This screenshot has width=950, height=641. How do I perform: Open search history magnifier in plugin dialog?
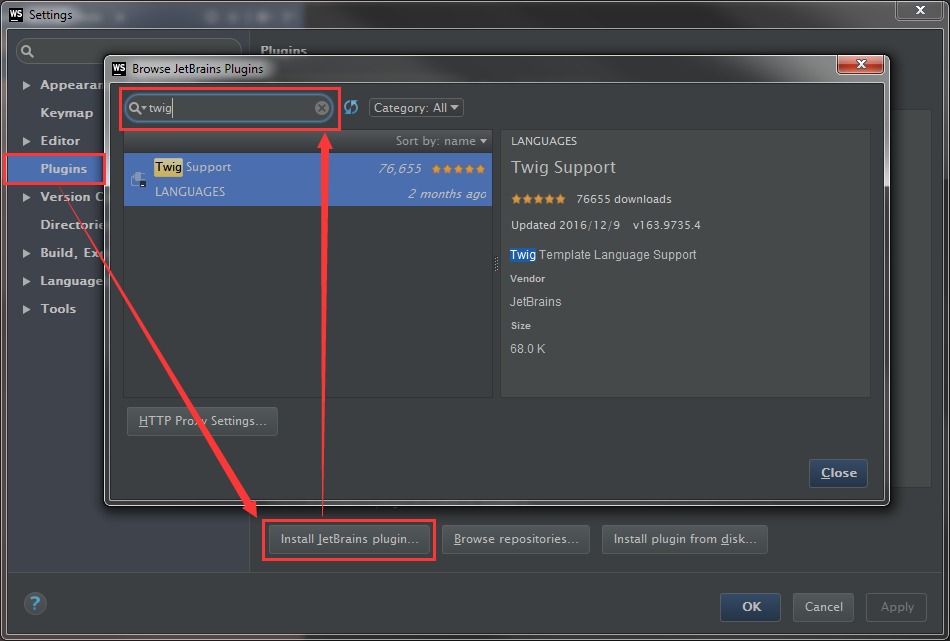[136, 108]
